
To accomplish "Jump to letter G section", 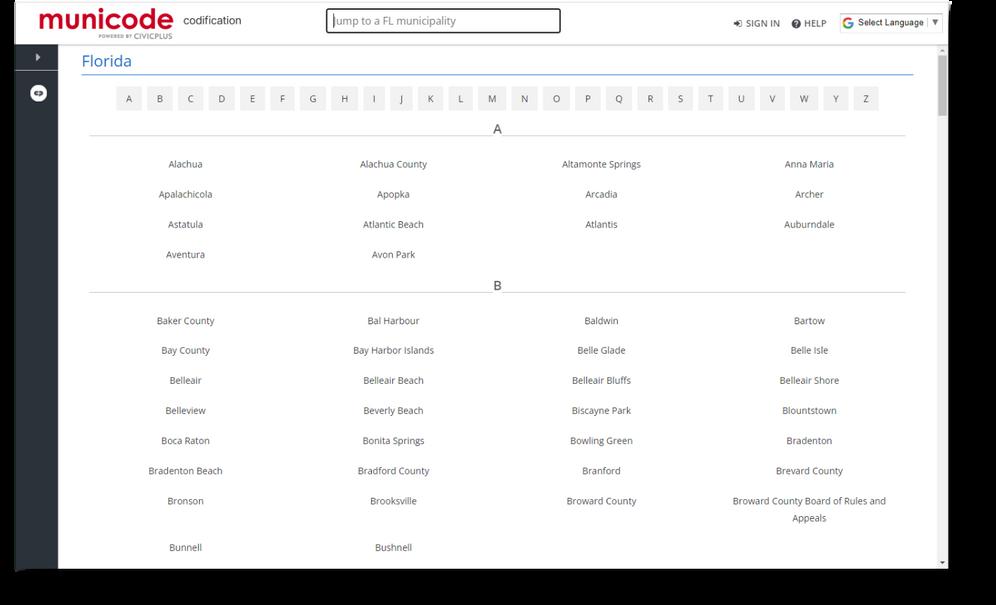I will click(x=313, y=99).
